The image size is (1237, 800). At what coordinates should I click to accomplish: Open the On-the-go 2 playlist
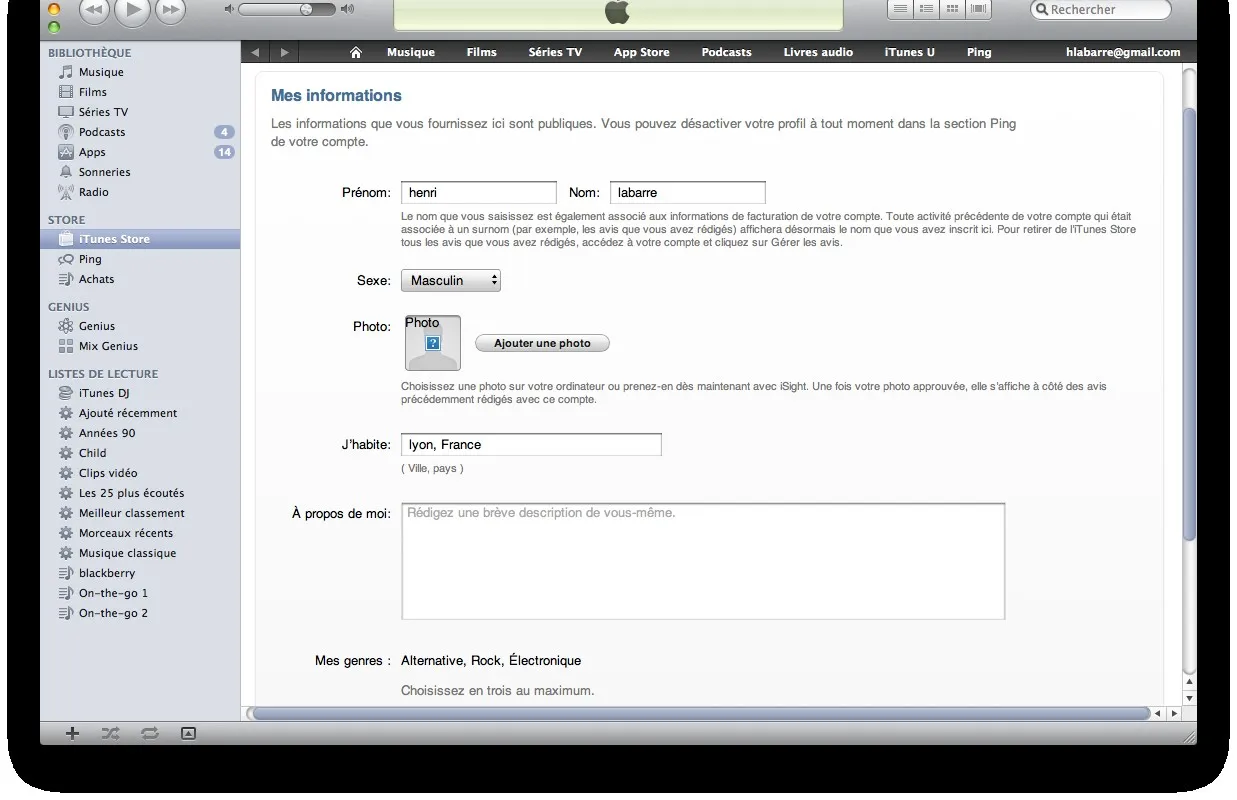click(113, 613)
